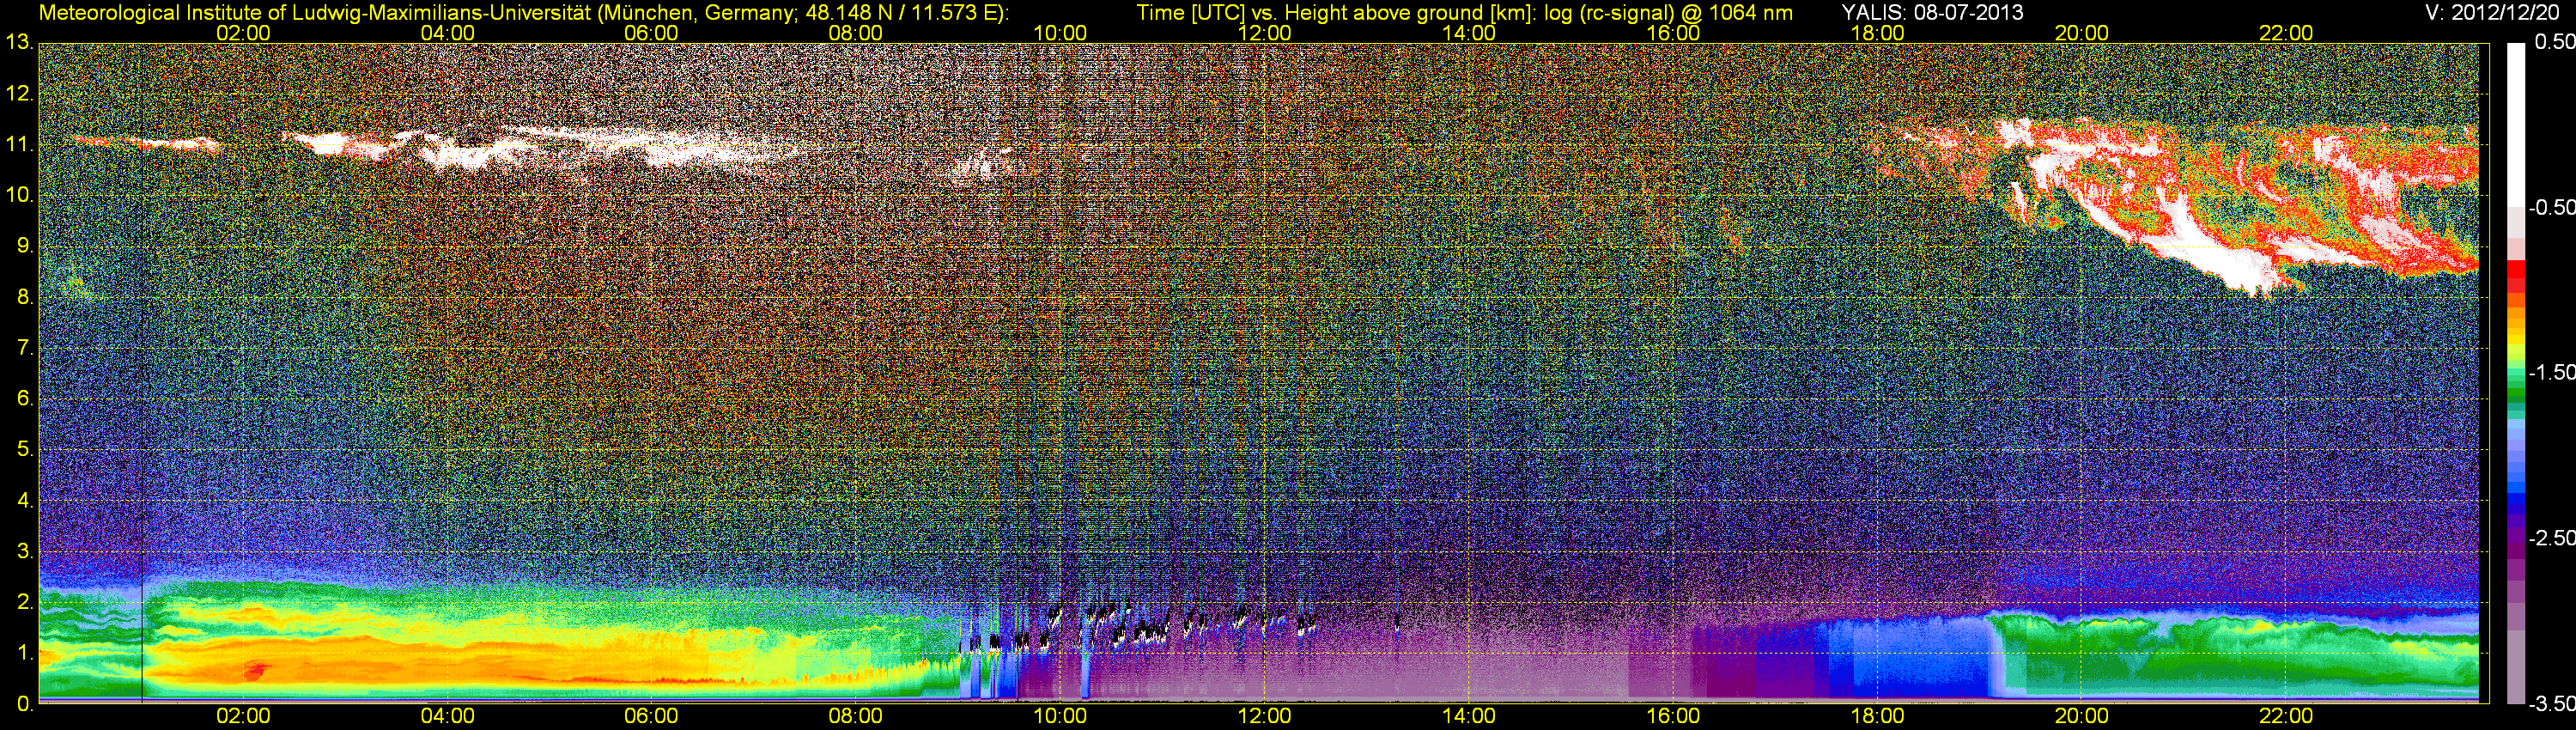2576x730 pixels.
Task: Click the 08:00 label on the top time axis
Action: pos(856,33)
